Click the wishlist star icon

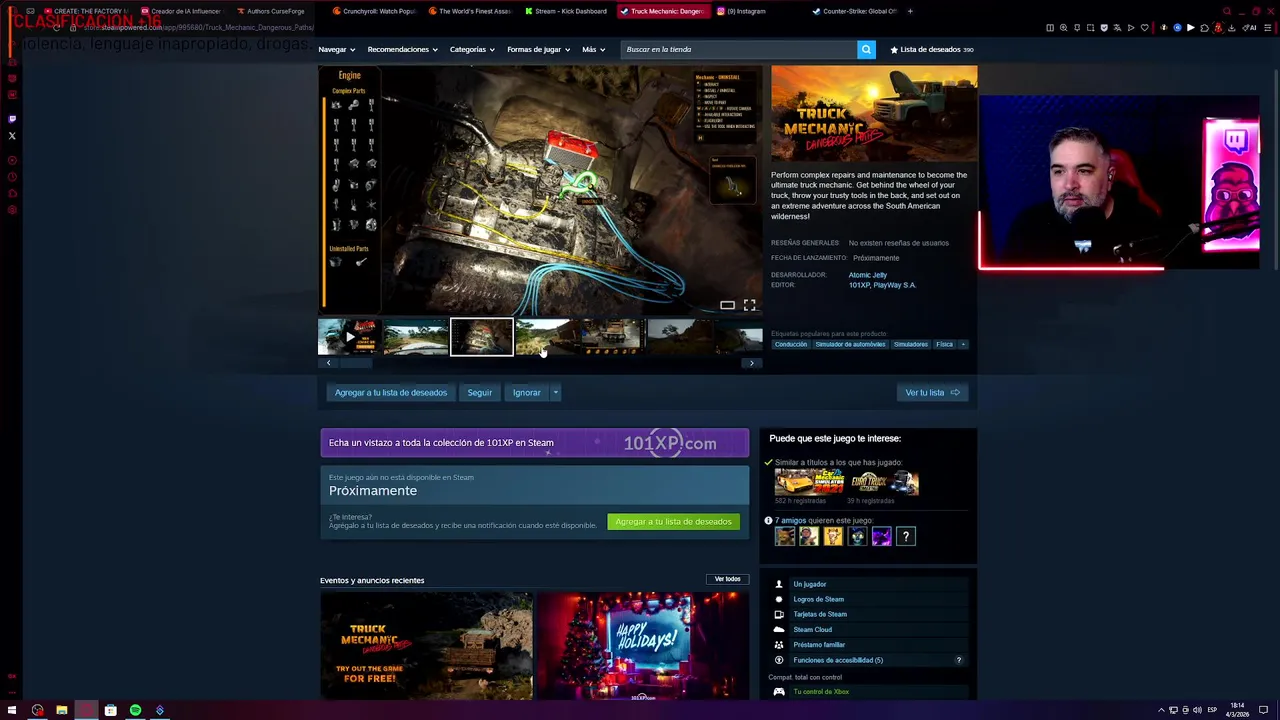pos(894,49)
